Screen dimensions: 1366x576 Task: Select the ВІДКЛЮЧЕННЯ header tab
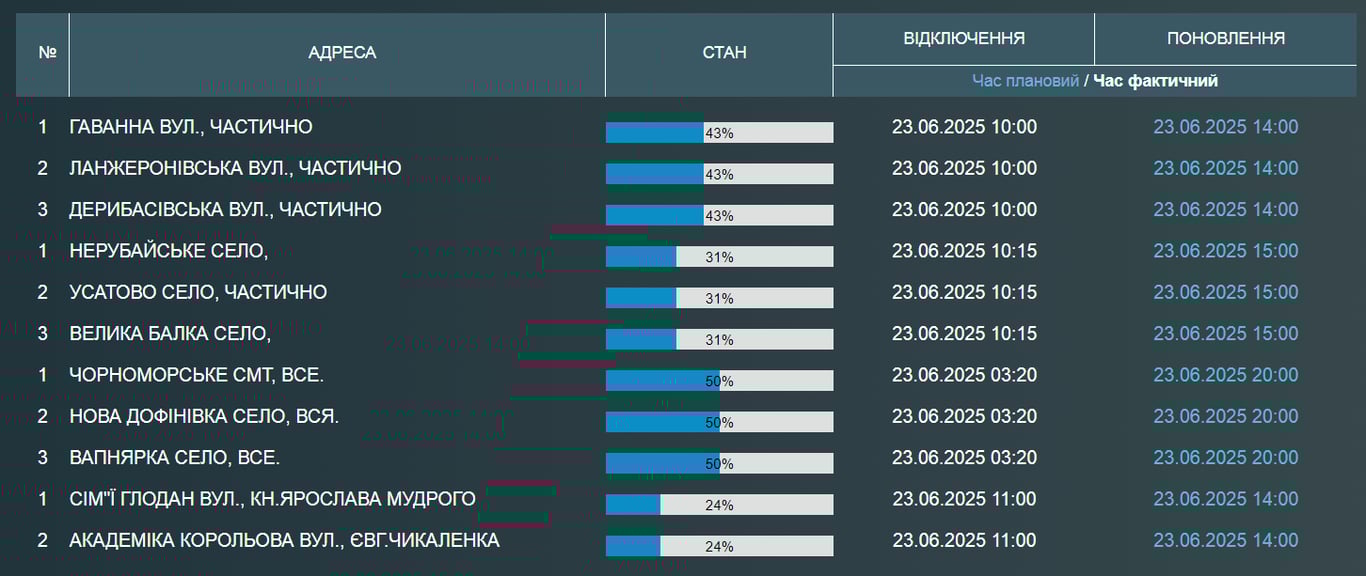(x=963, y=38)
